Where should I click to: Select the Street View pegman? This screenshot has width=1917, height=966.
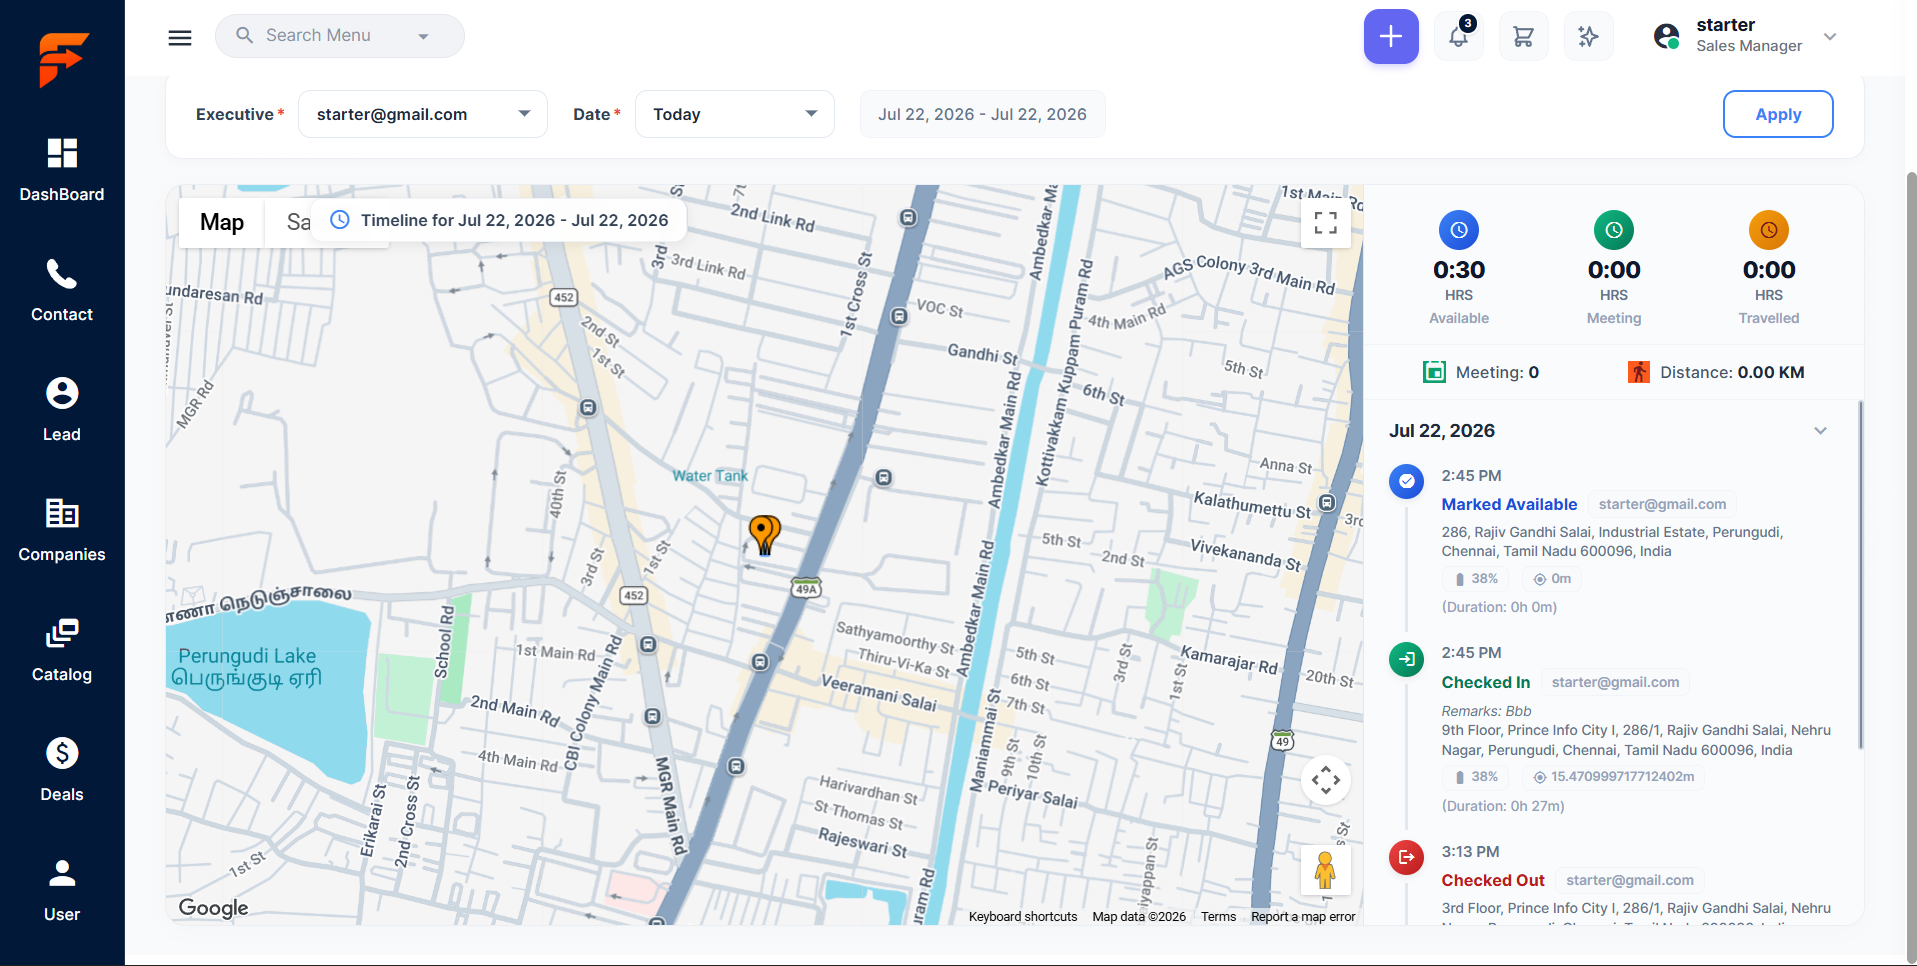click(x=1326, y=870)
